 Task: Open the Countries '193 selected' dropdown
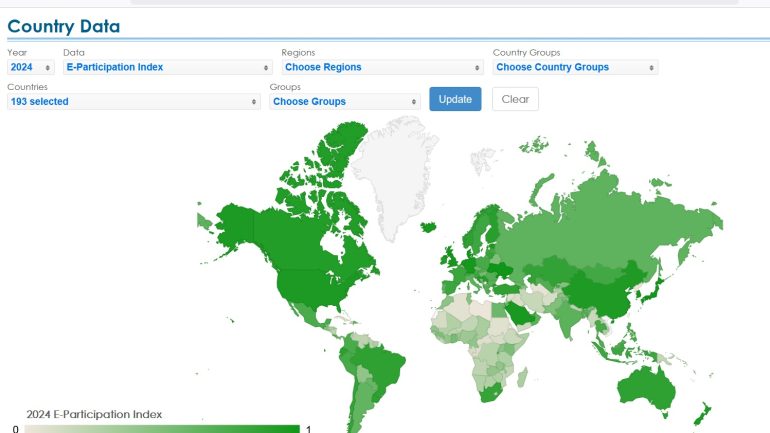coord(133,101)
